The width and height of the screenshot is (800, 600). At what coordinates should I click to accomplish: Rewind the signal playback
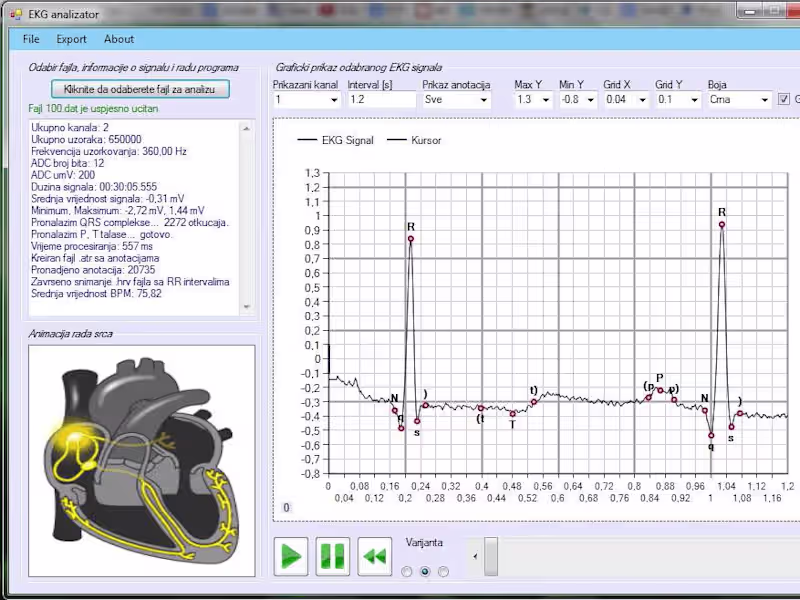[x=373, y=556]
